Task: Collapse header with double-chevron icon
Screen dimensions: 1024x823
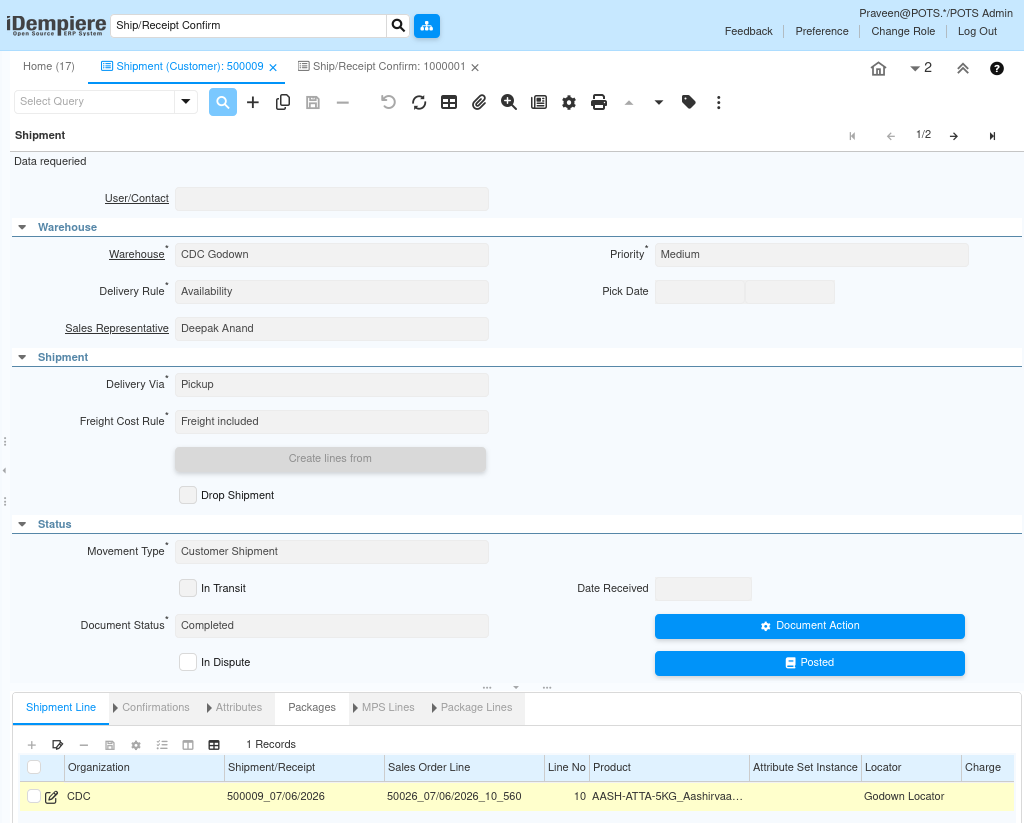Action: click(x=963, y=69)
